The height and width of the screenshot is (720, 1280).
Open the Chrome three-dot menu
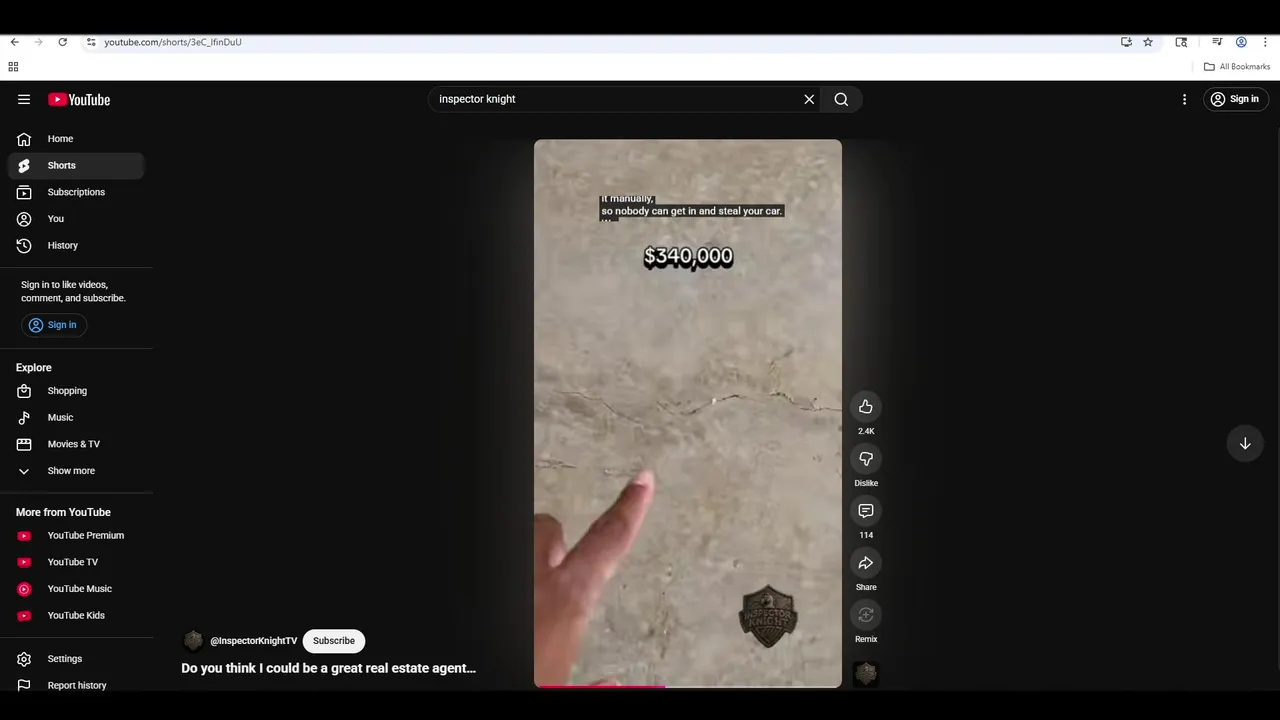(x=1265, y=42)
